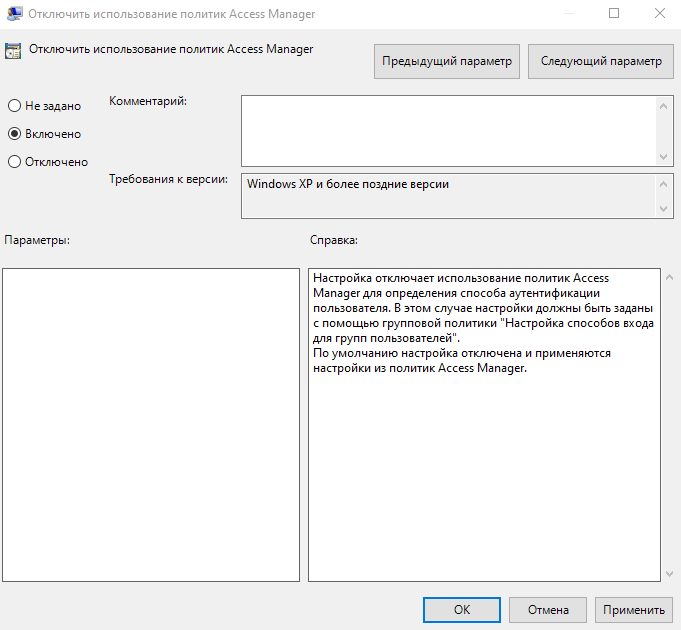Viewport: 681px width, 630px height.
Task: Click inside the empty "Параметры" panel
Action: click(151, 424)
